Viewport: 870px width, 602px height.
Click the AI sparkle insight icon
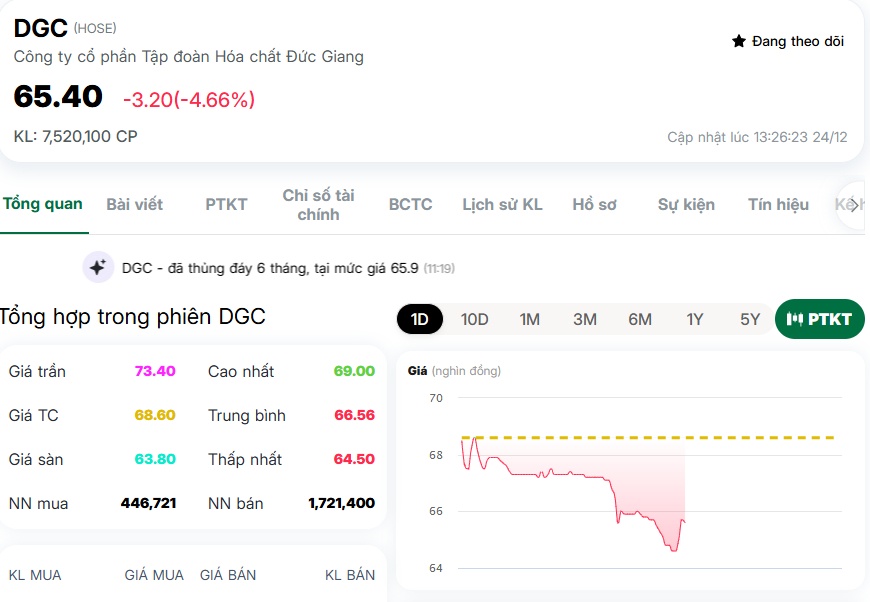[x=96, y=267]
